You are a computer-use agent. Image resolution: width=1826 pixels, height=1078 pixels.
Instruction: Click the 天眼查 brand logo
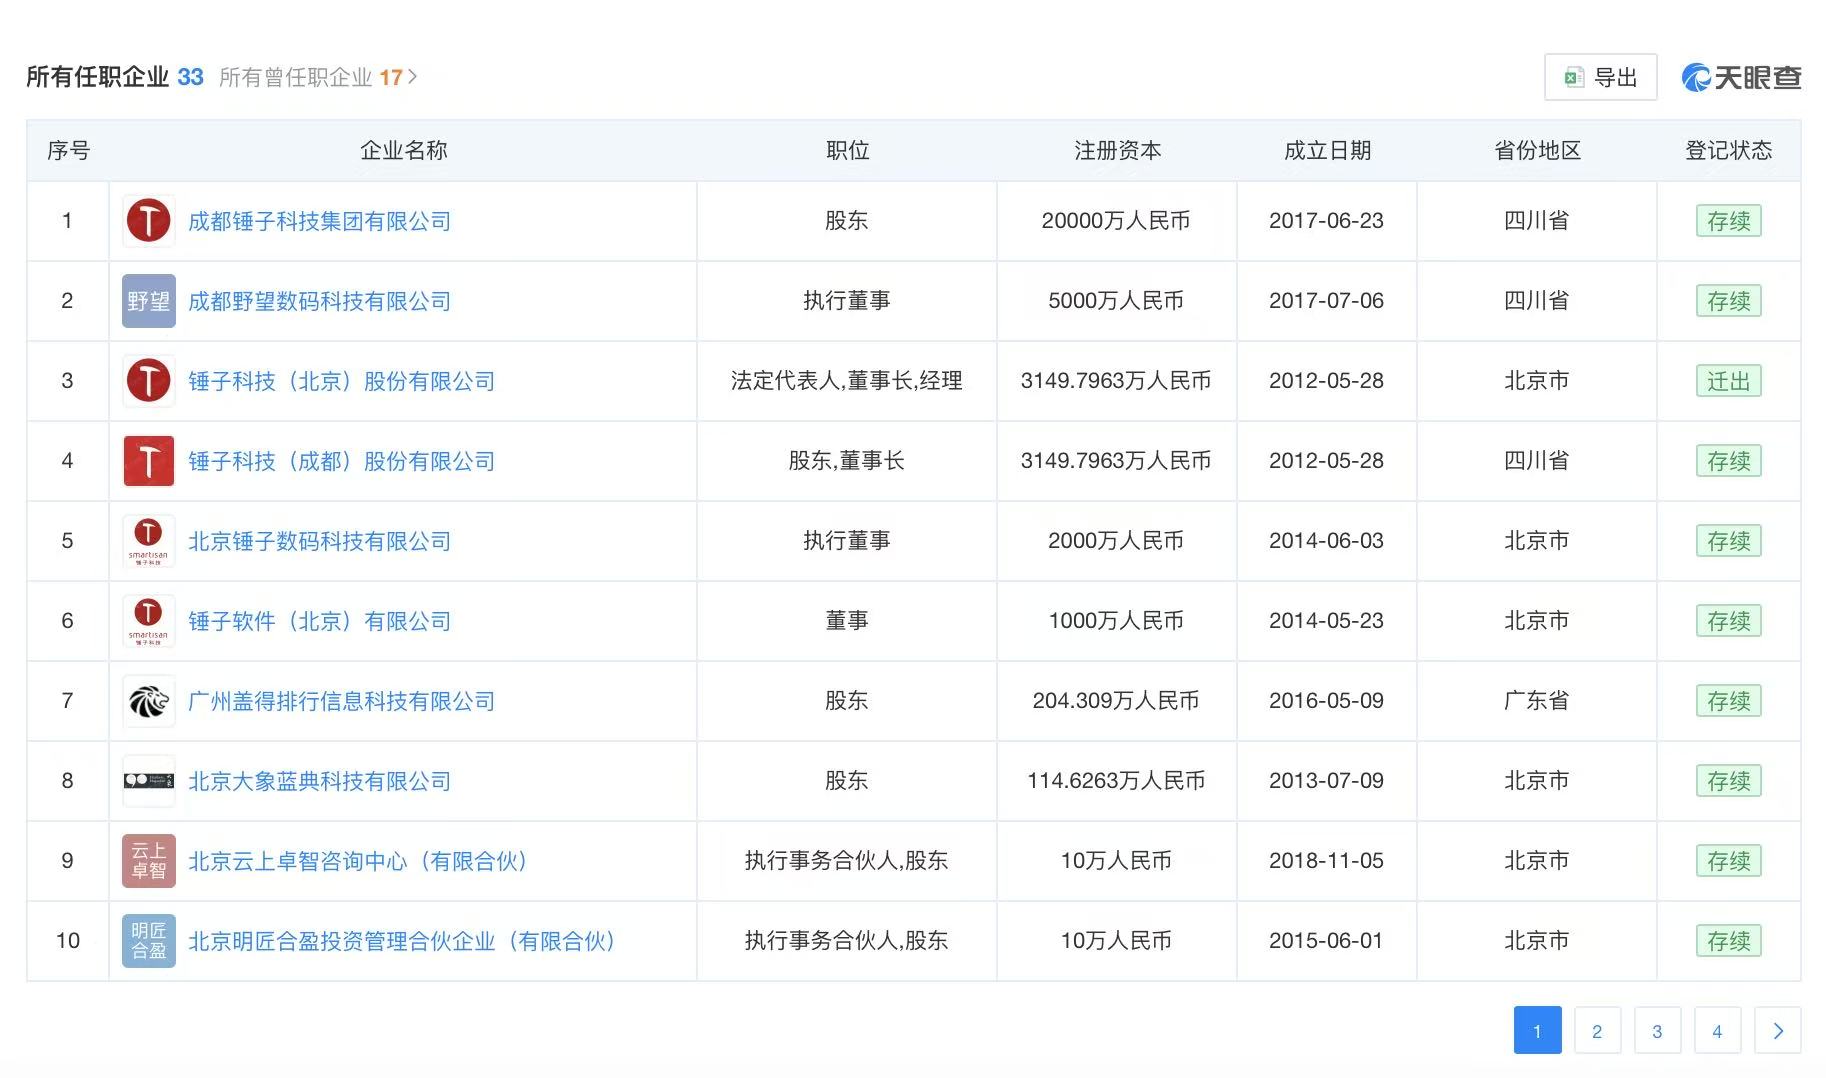click(1741, 77)
